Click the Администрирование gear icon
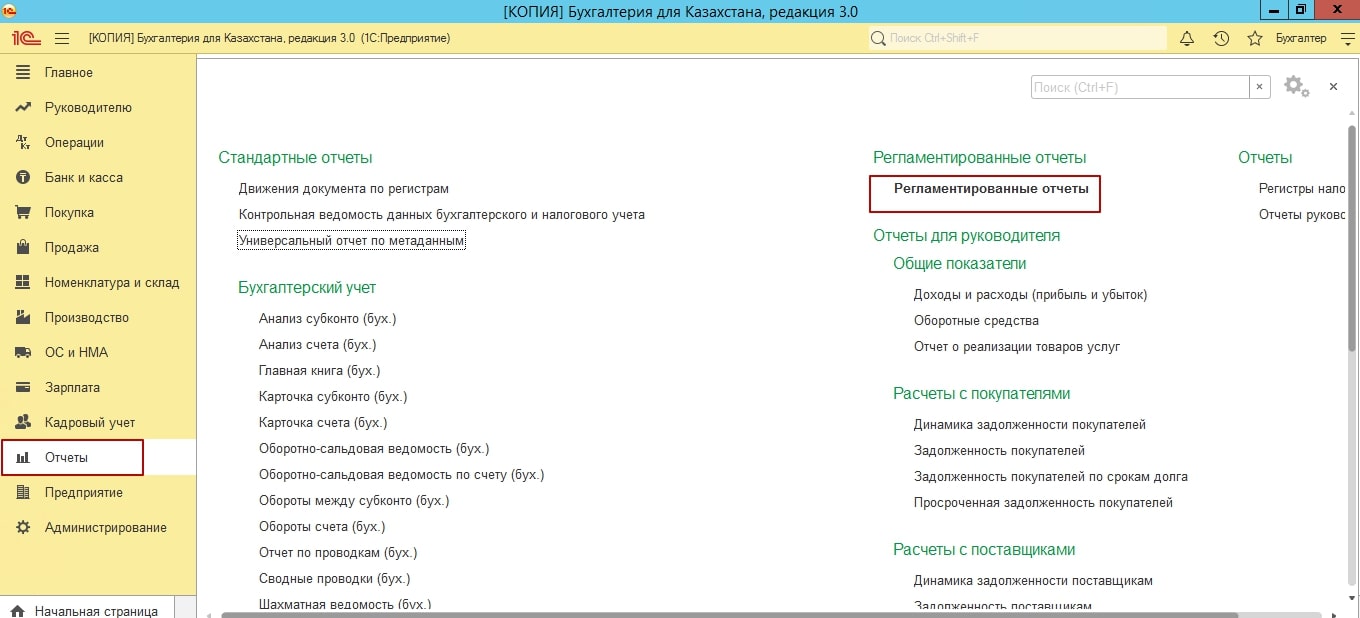Screen dimensions: 1360x618 coord(23,528)
